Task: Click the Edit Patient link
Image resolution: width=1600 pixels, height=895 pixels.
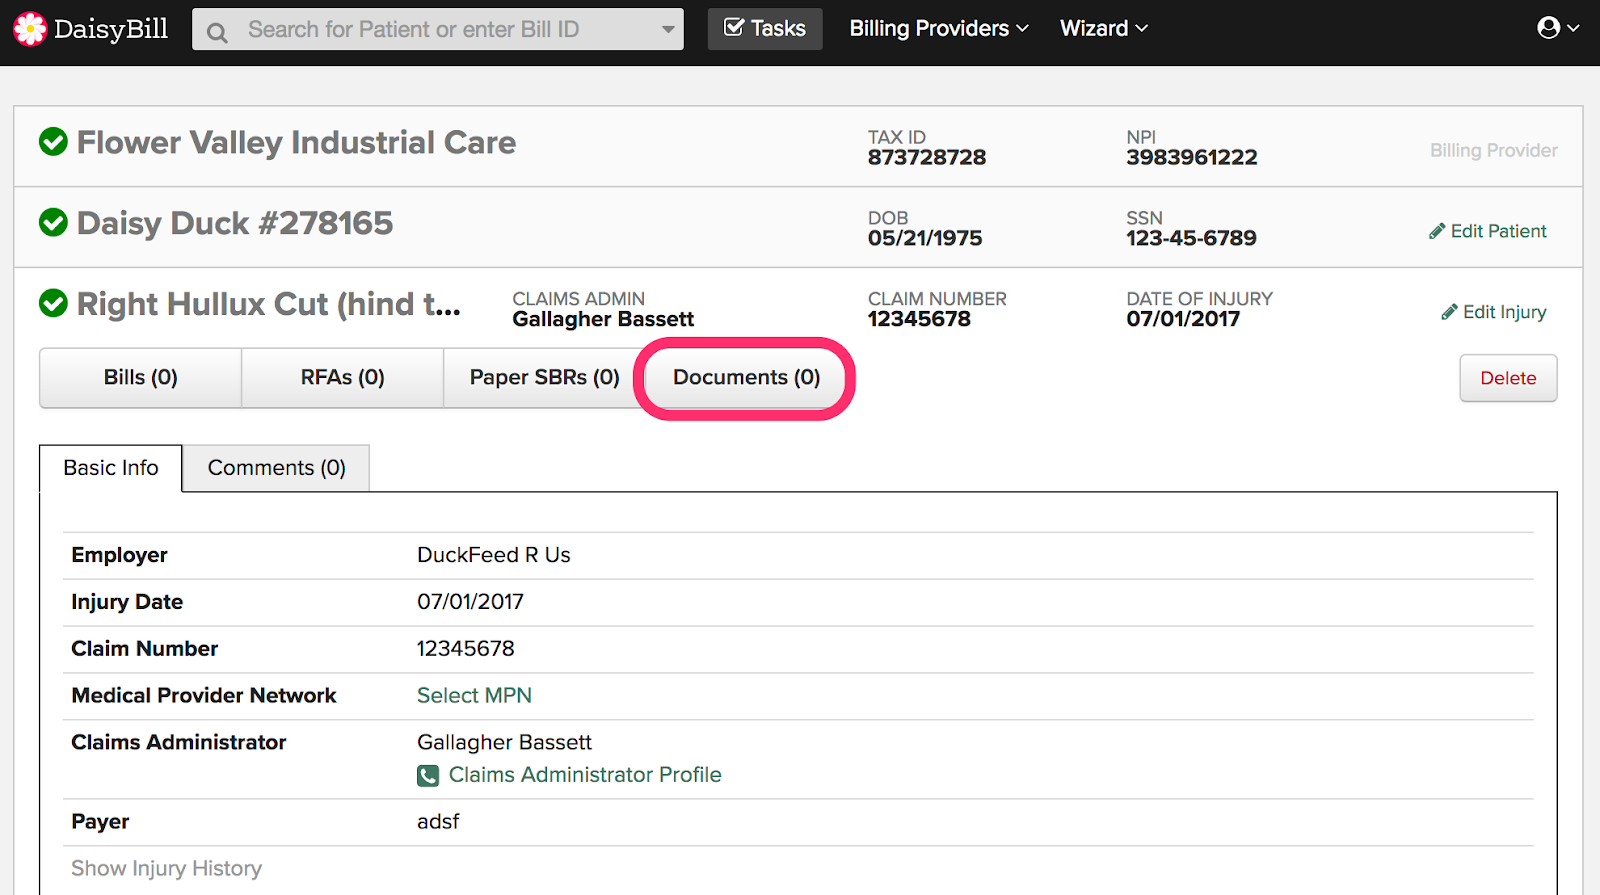Action: [x=1488, y=231]
